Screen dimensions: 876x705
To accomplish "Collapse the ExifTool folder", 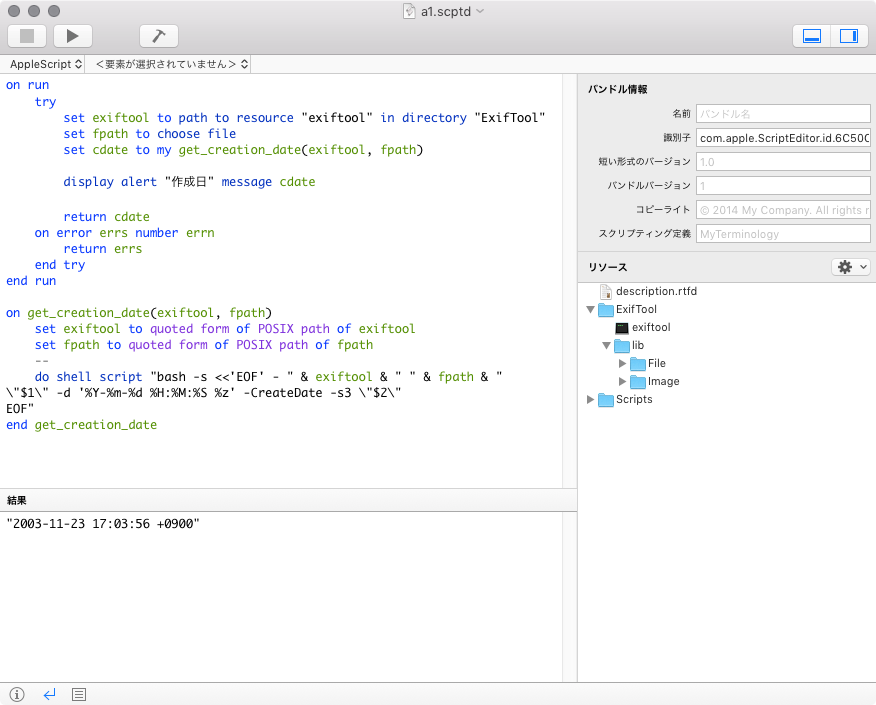I will click(x=590, y=310).
